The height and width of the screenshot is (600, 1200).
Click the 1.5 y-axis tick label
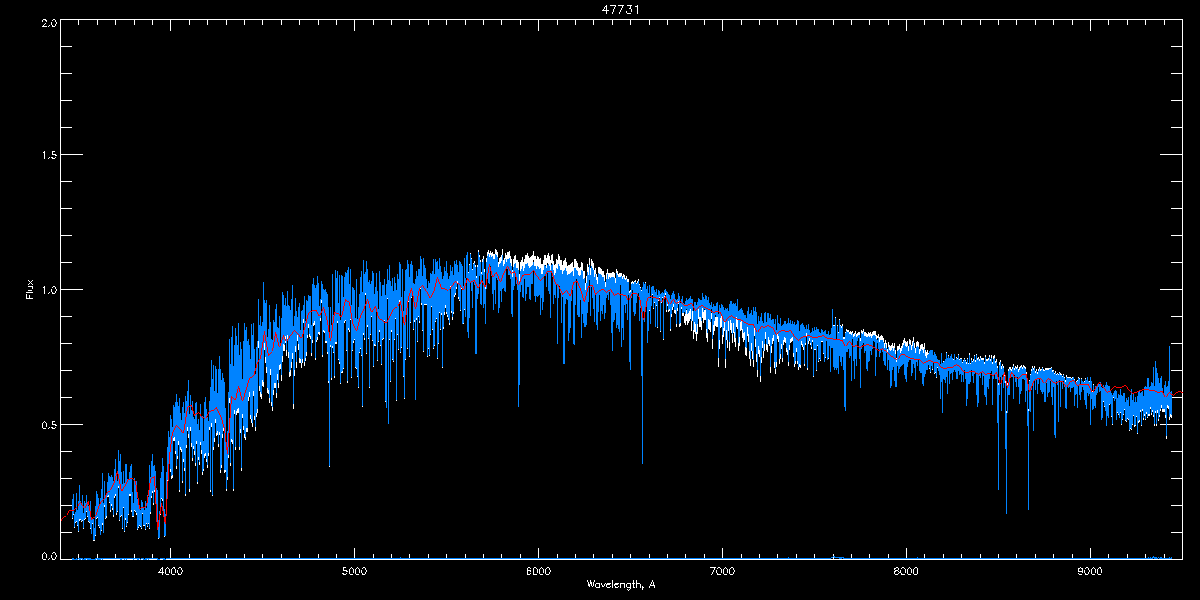(47, 155)
